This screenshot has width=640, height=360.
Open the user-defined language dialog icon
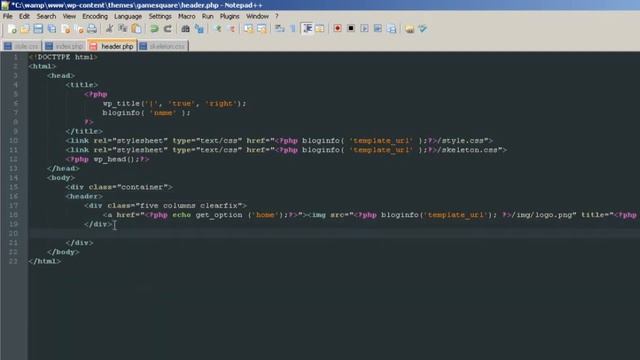click(x=320, y=29)
